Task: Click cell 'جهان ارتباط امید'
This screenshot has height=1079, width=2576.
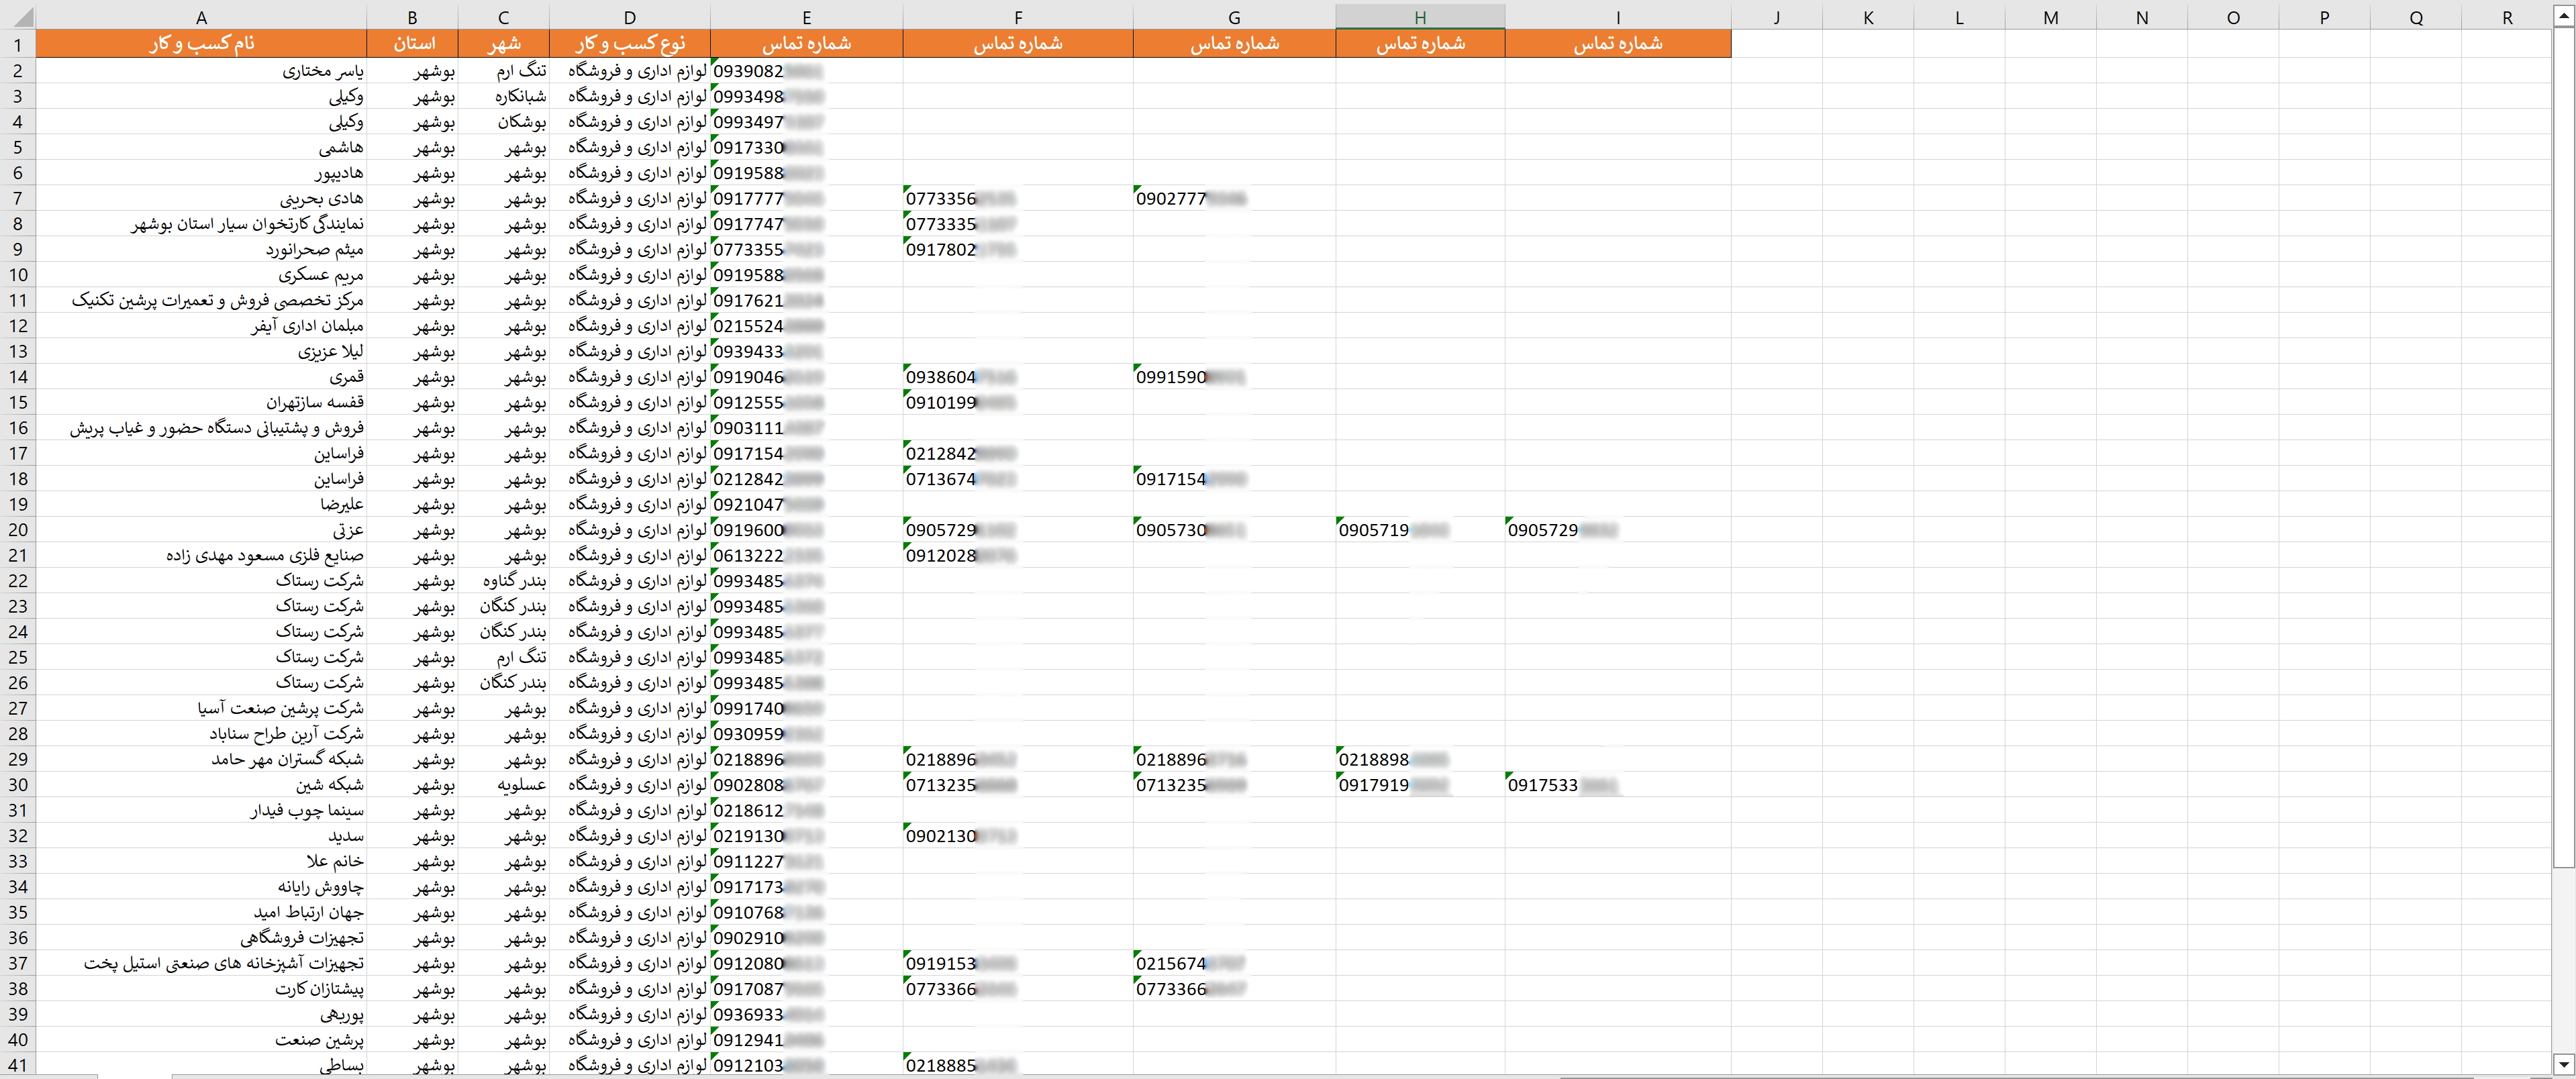Action: coord(201,912)
